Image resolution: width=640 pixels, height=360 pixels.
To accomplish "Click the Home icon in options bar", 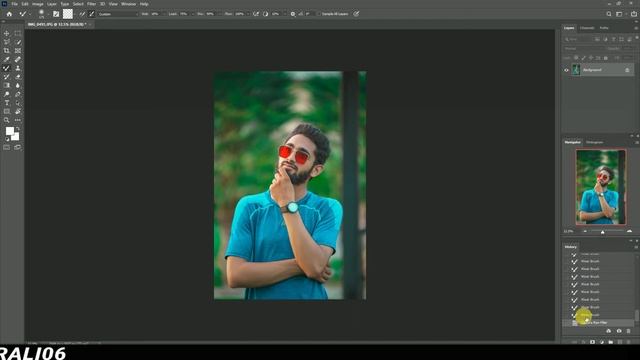I will (9, 14).
